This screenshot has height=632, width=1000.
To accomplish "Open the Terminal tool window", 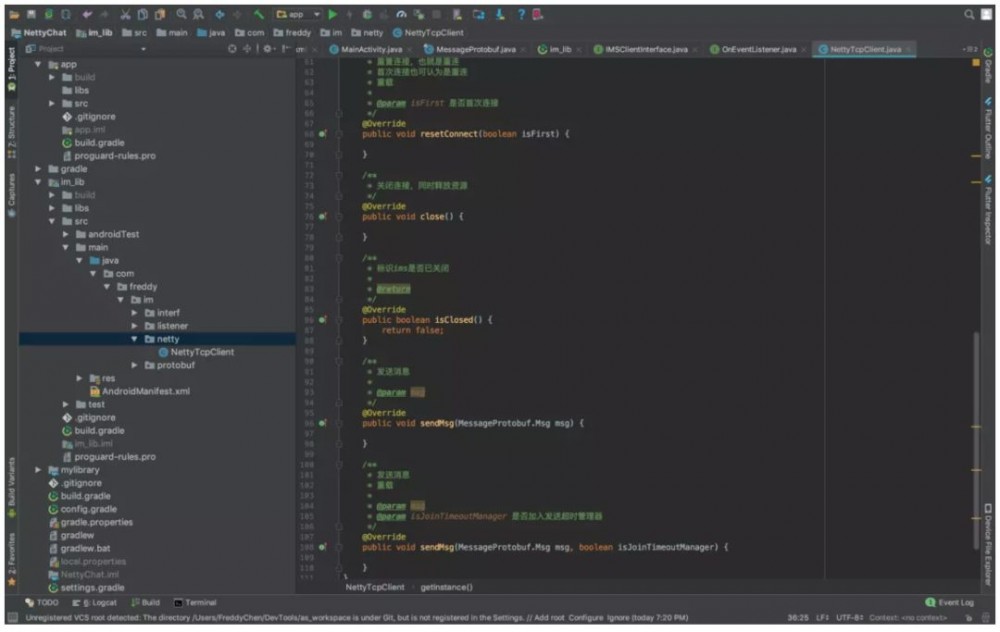I will [195, 603].
